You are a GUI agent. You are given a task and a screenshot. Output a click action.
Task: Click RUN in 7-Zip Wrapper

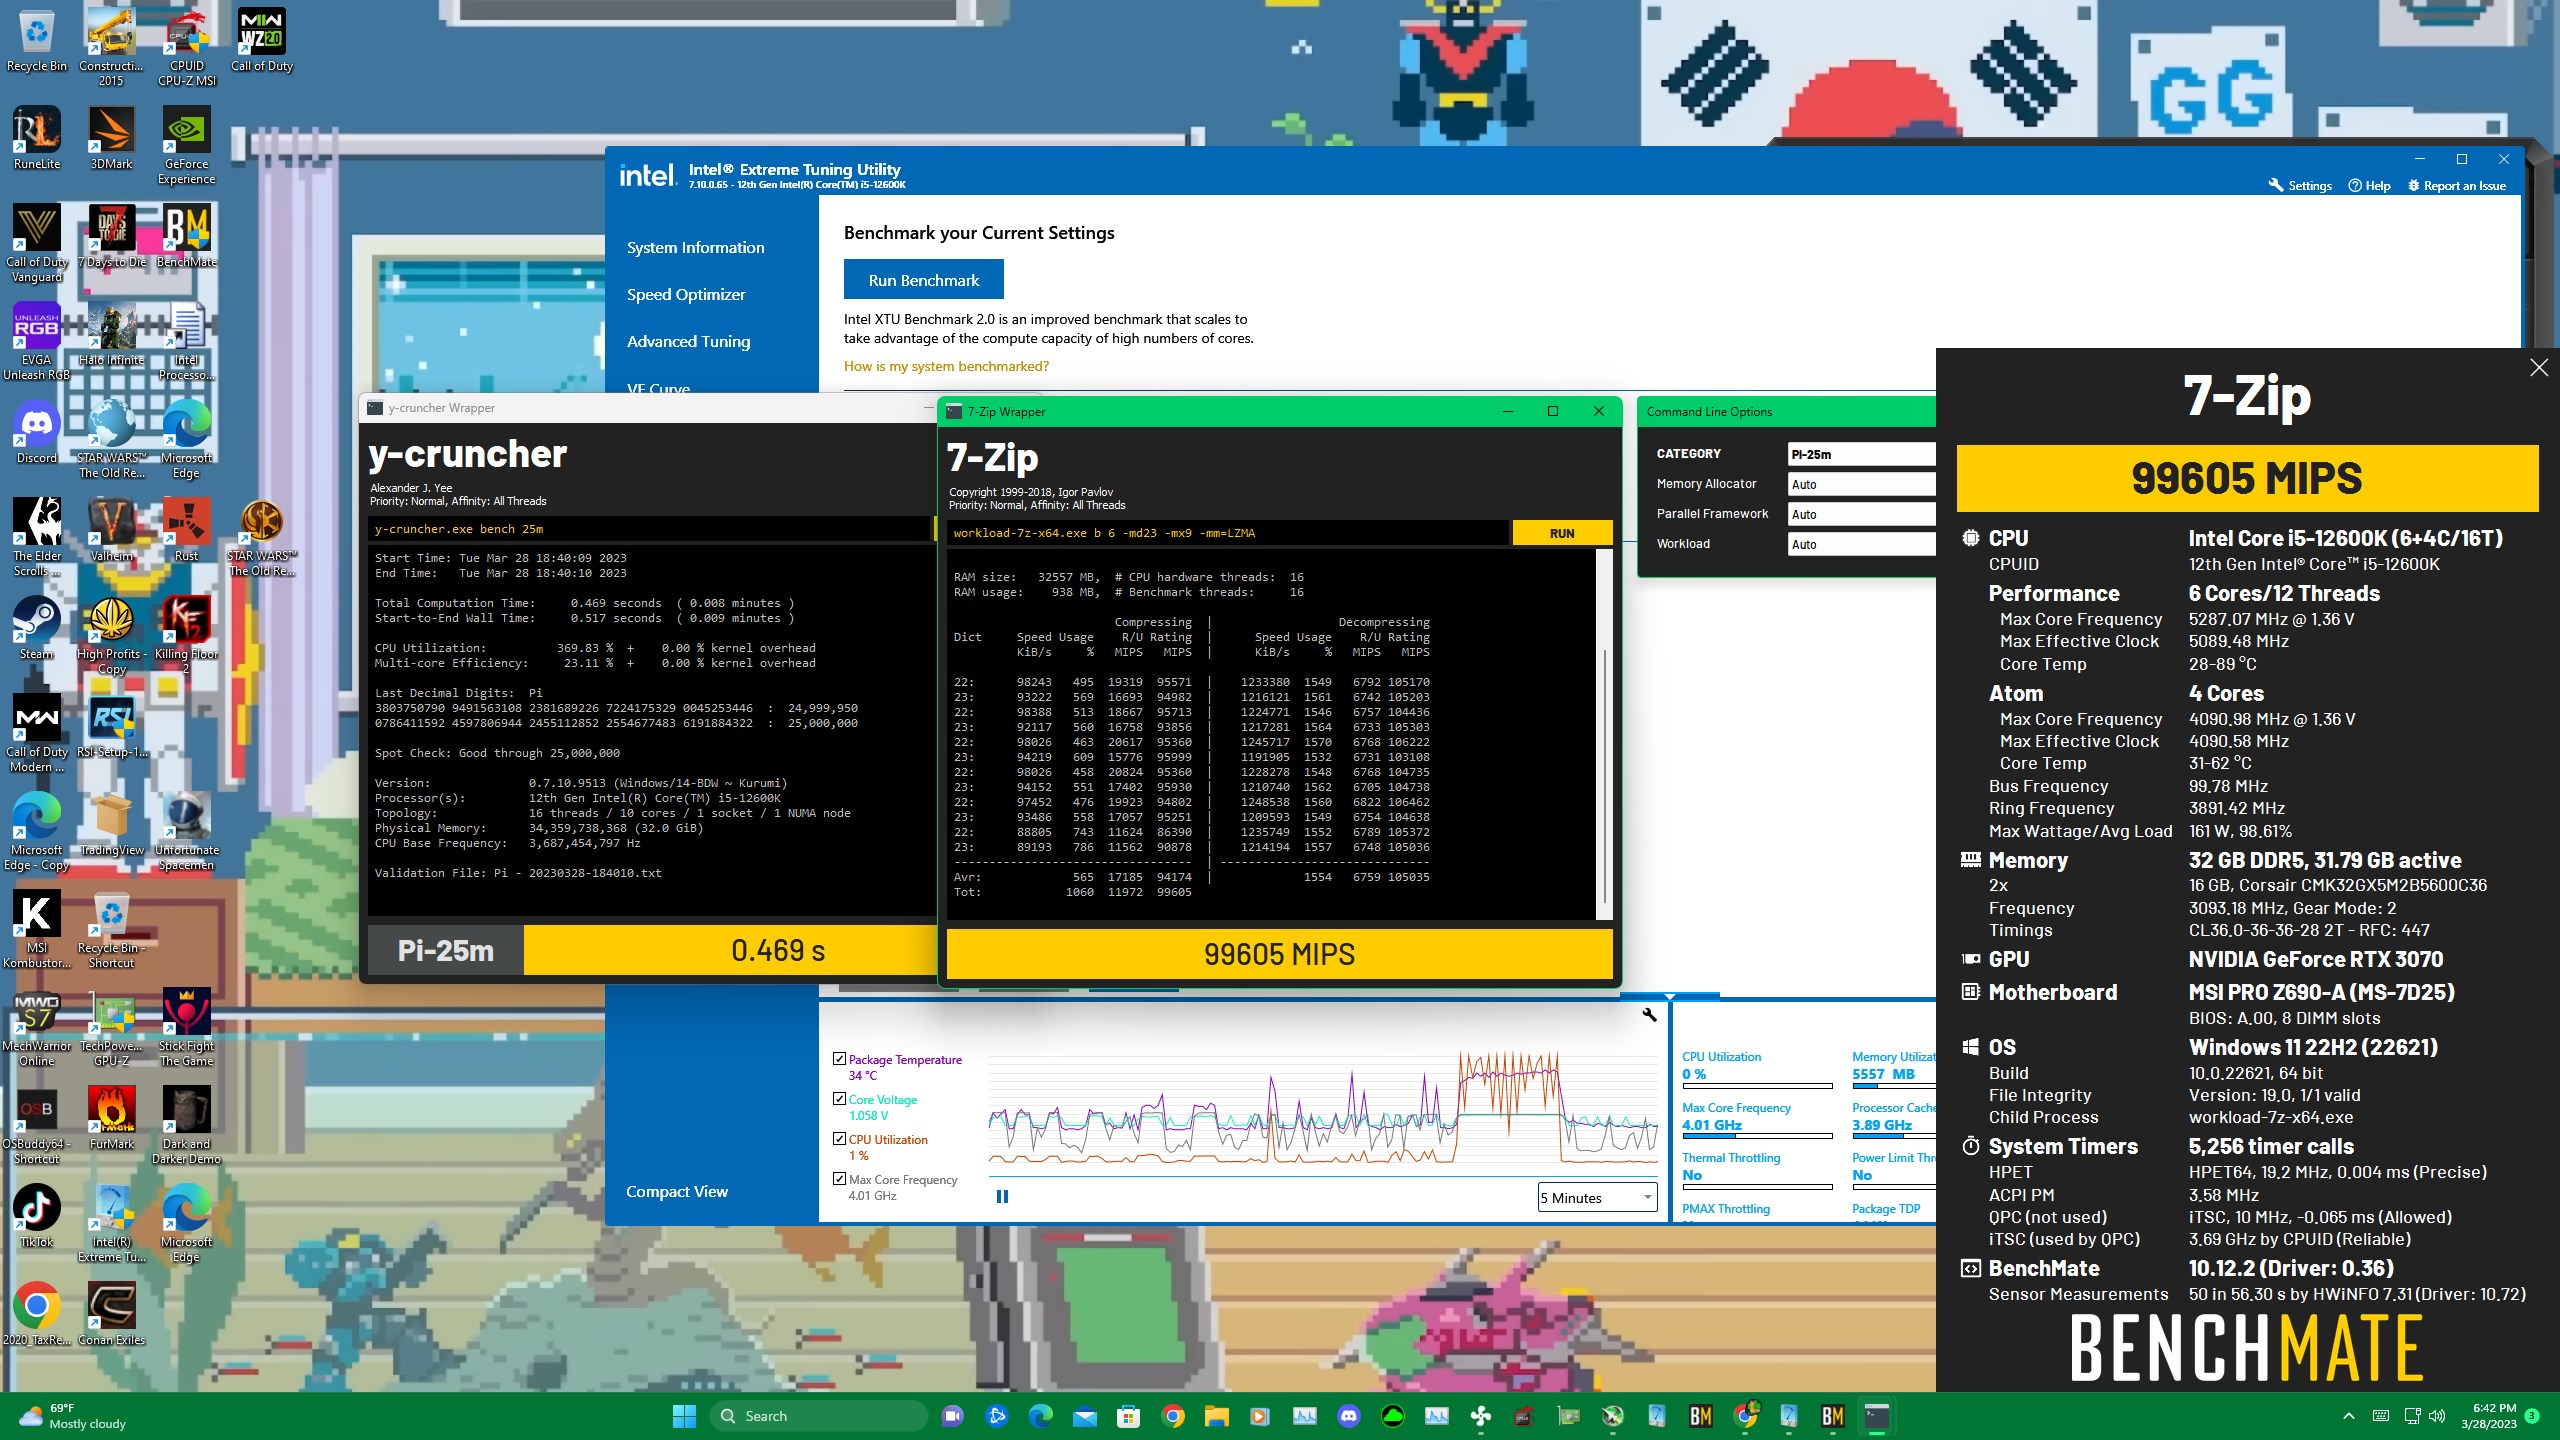click(x=1562, y=533)
